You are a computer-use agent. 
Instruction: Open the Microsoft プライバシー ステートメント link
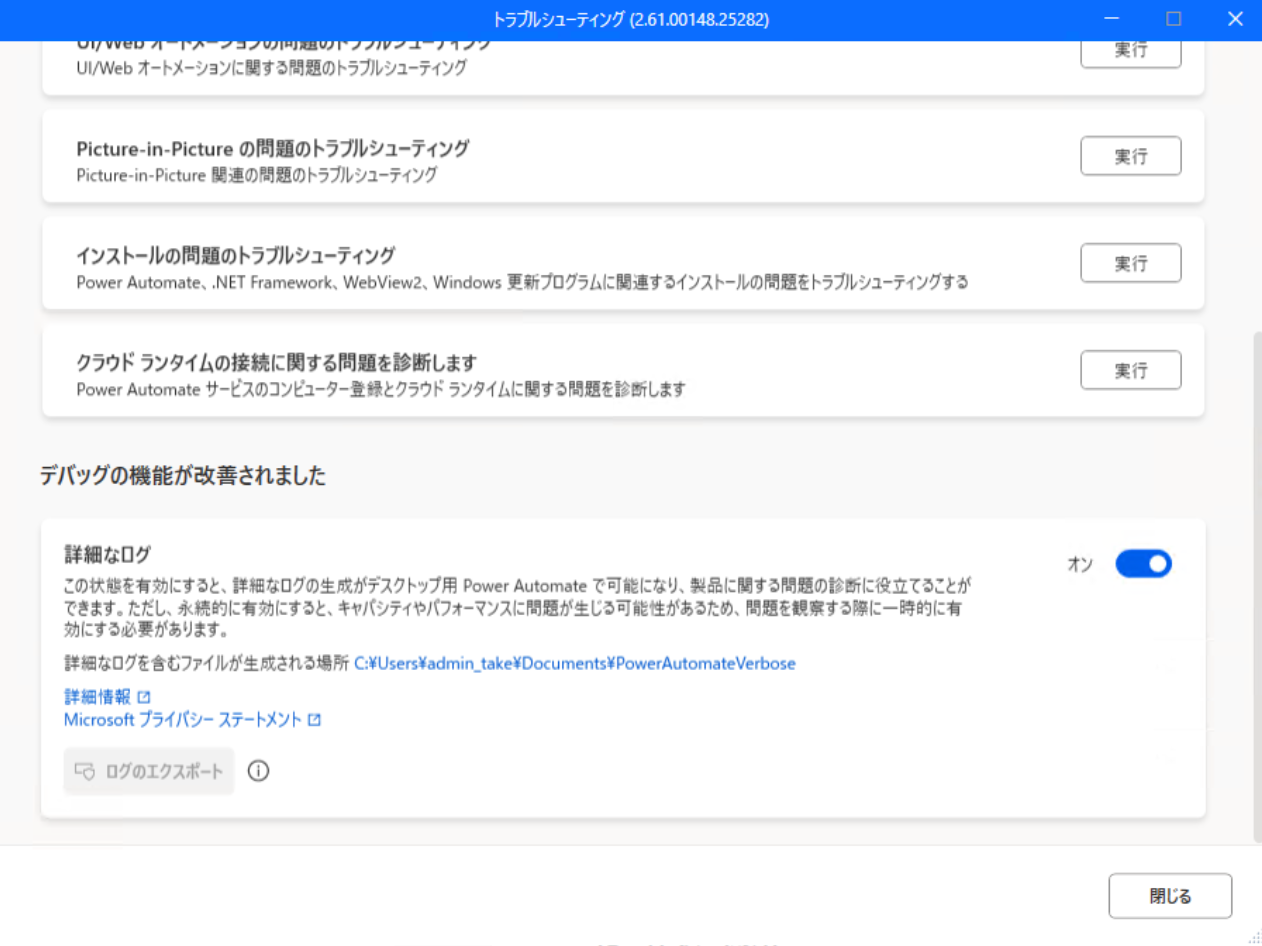click(183, 720)
